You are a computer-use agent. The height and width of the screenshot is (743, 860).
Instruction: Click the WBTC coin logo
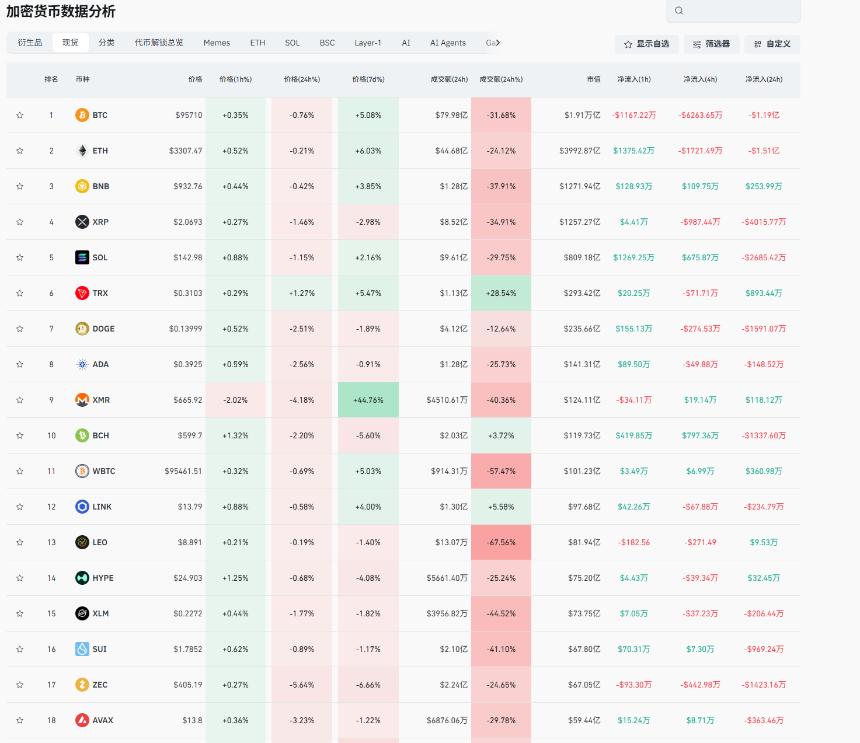[x=82, y=471]
